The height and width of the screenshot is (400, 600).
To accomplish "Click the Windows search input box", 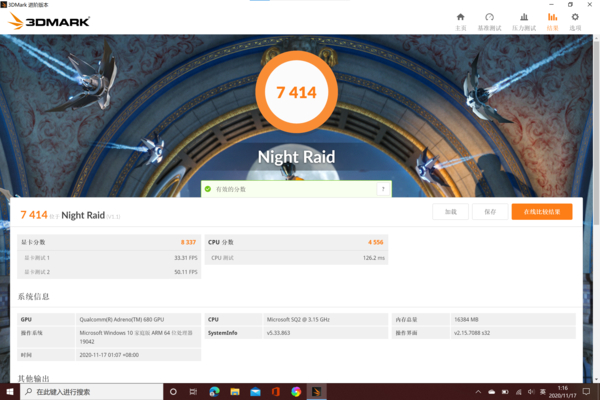I will coord(92,392).
